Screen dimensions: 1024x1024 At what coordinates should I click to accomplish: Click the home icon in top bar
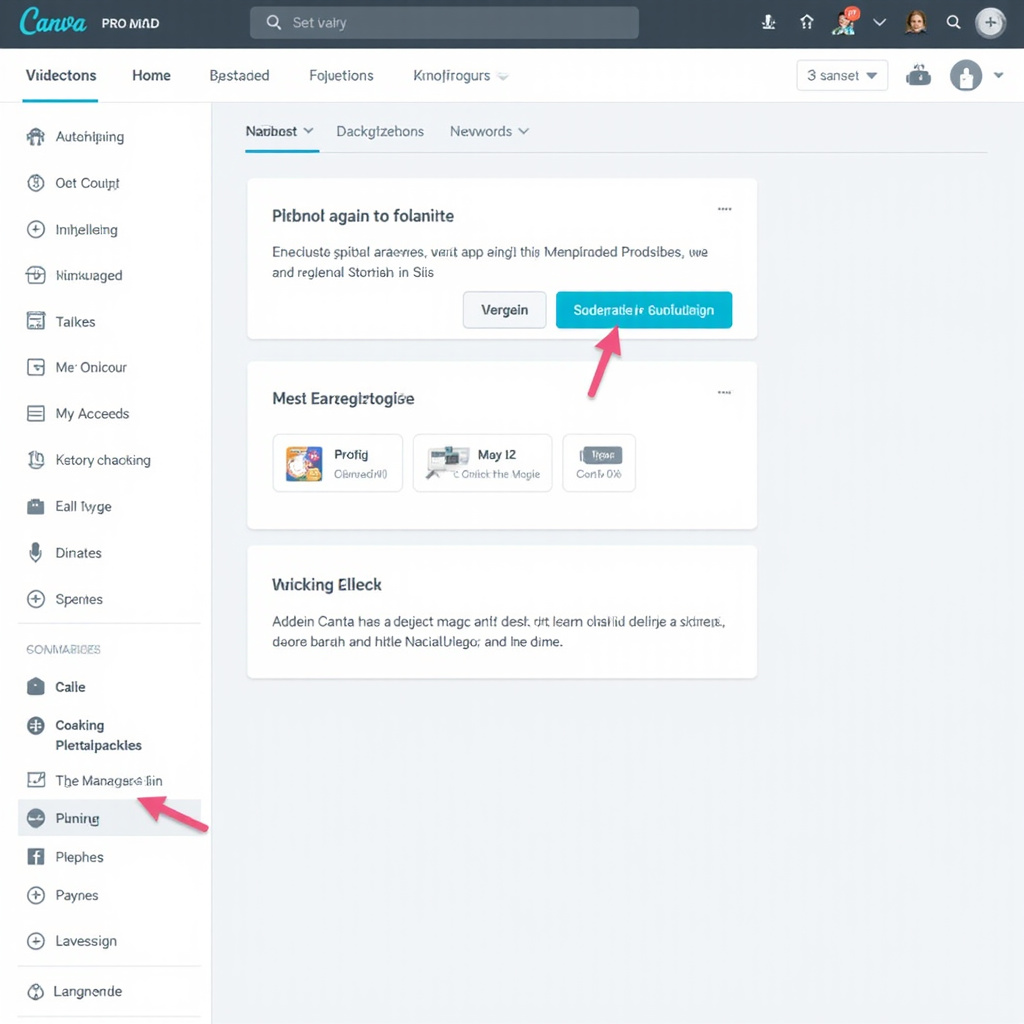(807, 22)
